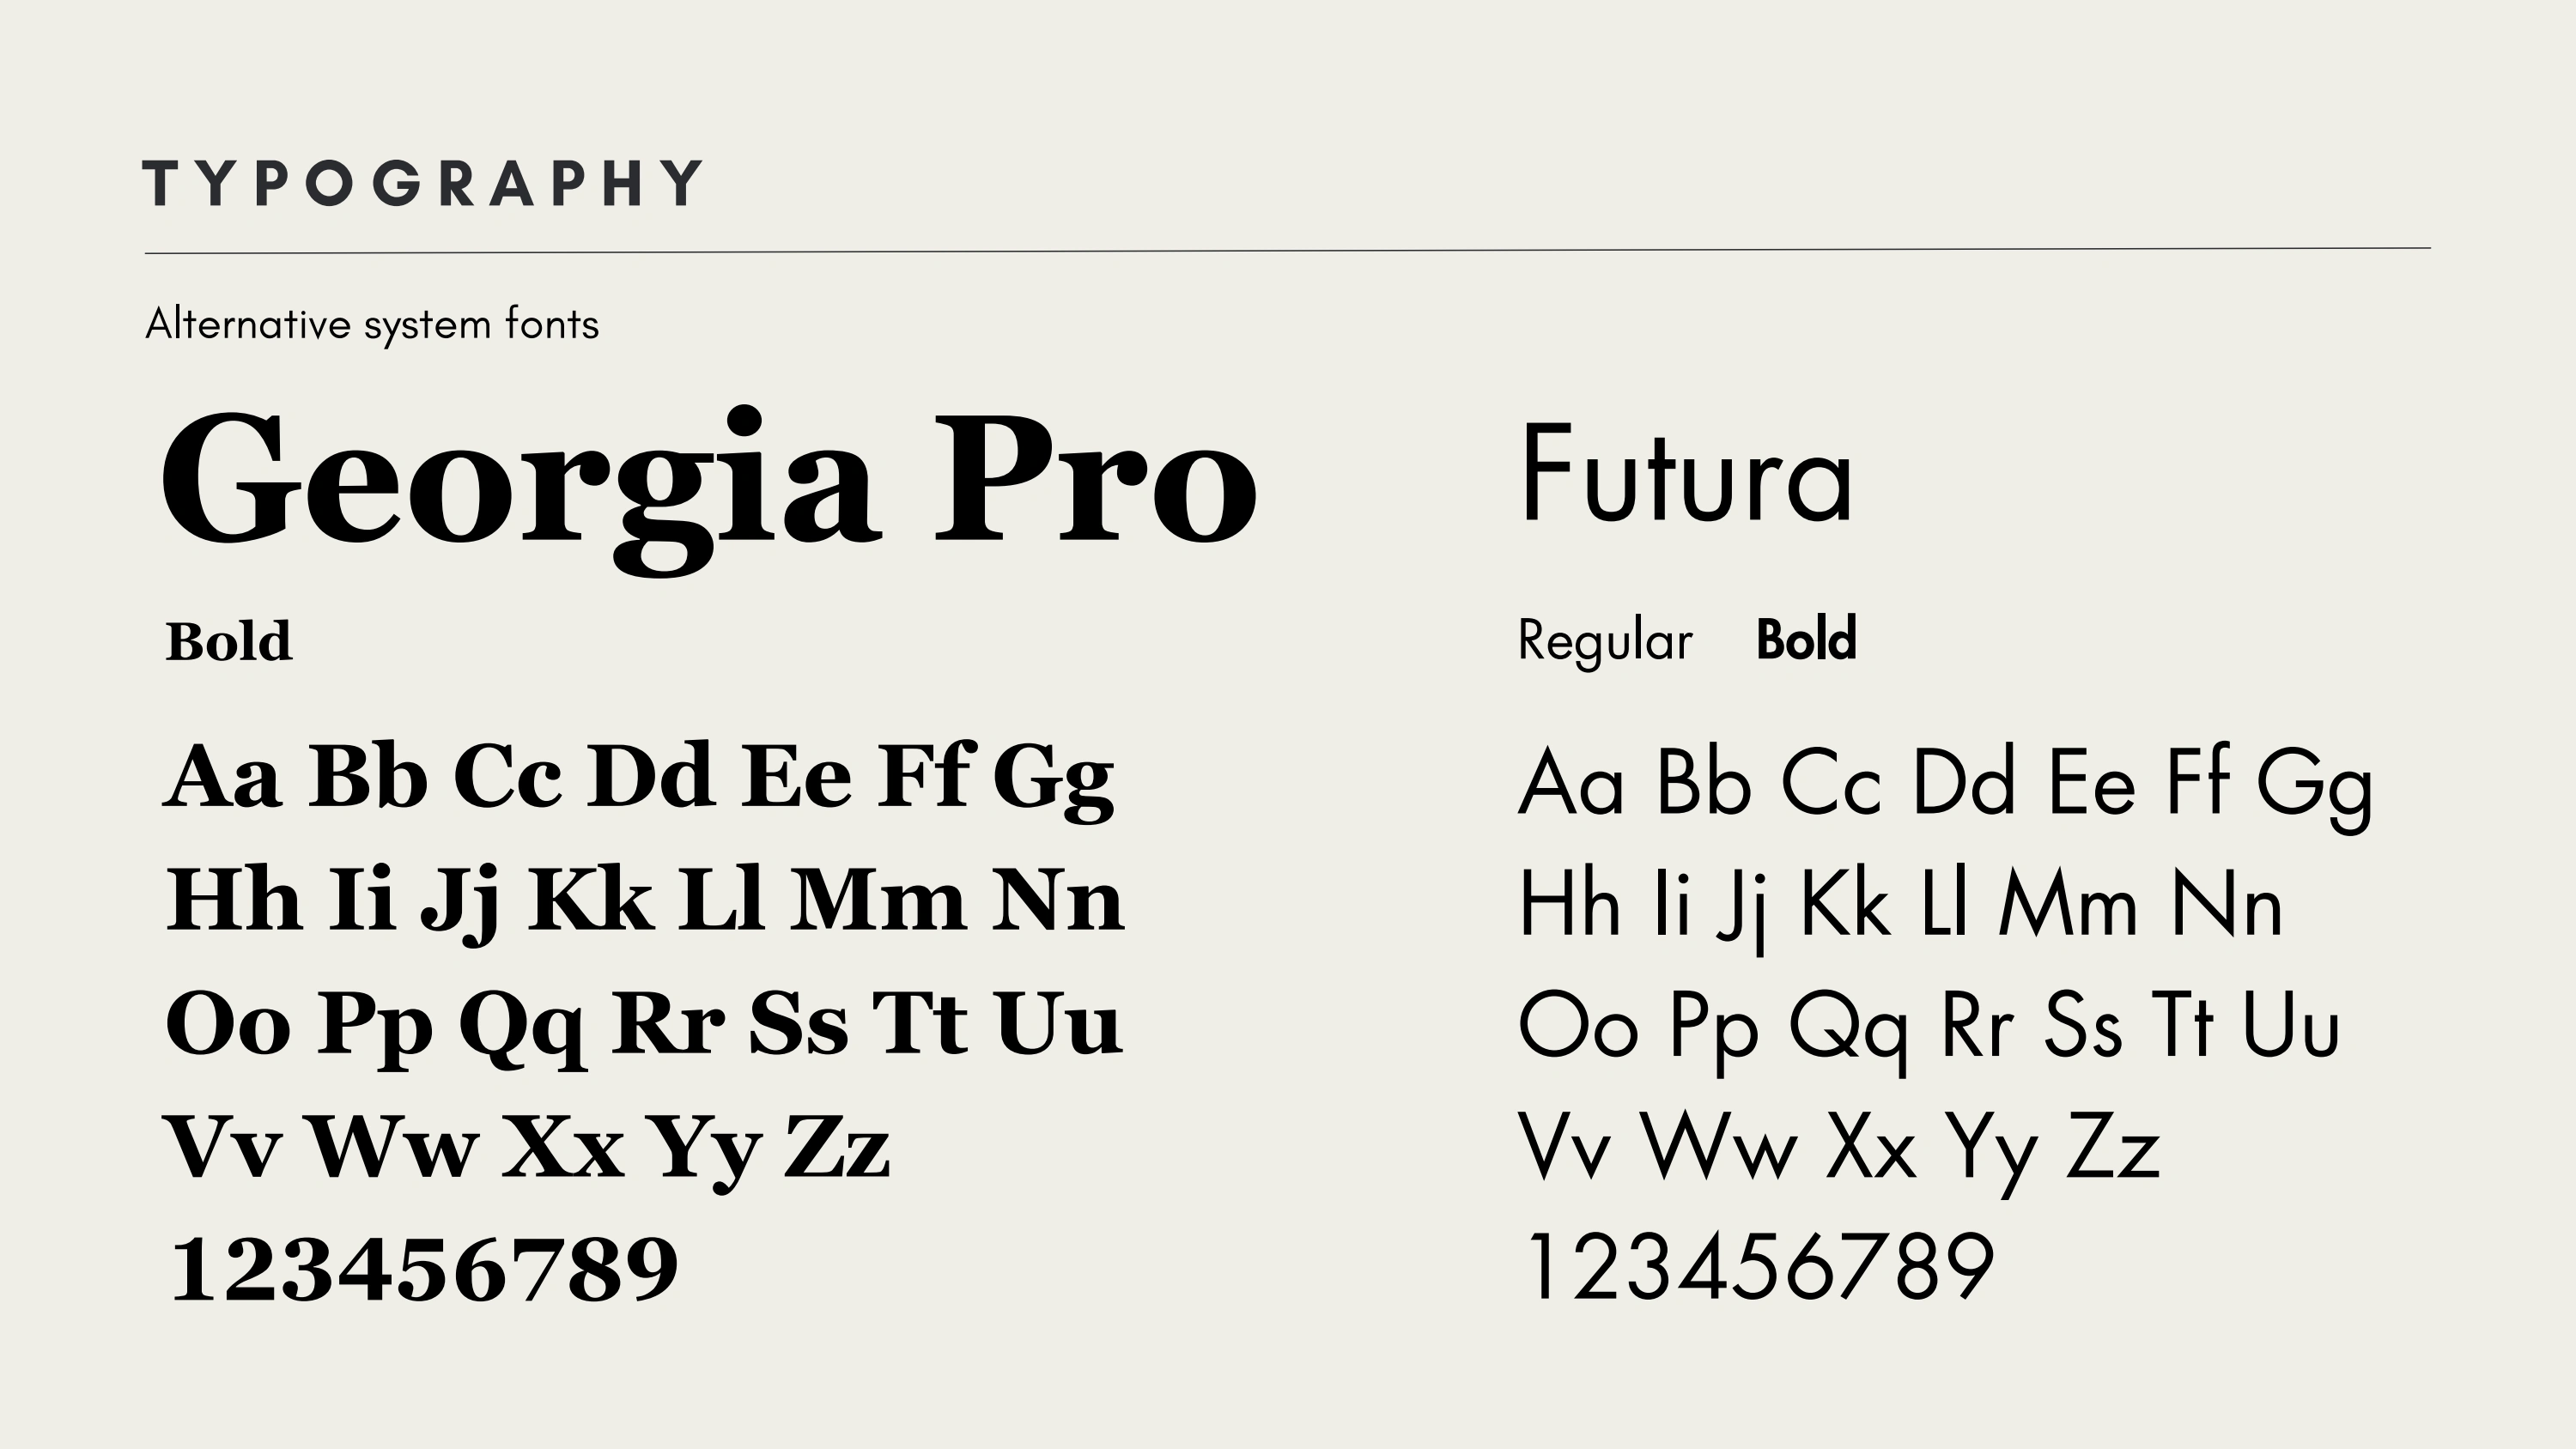Click the serif "Ww" letter pair
The image size is (2576, 1449).
coord(393,1147)
